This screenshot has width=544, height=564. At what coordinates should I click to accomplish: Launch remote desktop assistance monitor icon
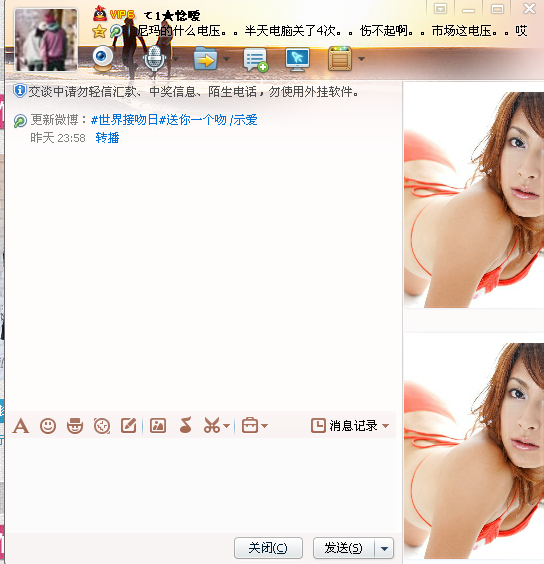(297, 59)
